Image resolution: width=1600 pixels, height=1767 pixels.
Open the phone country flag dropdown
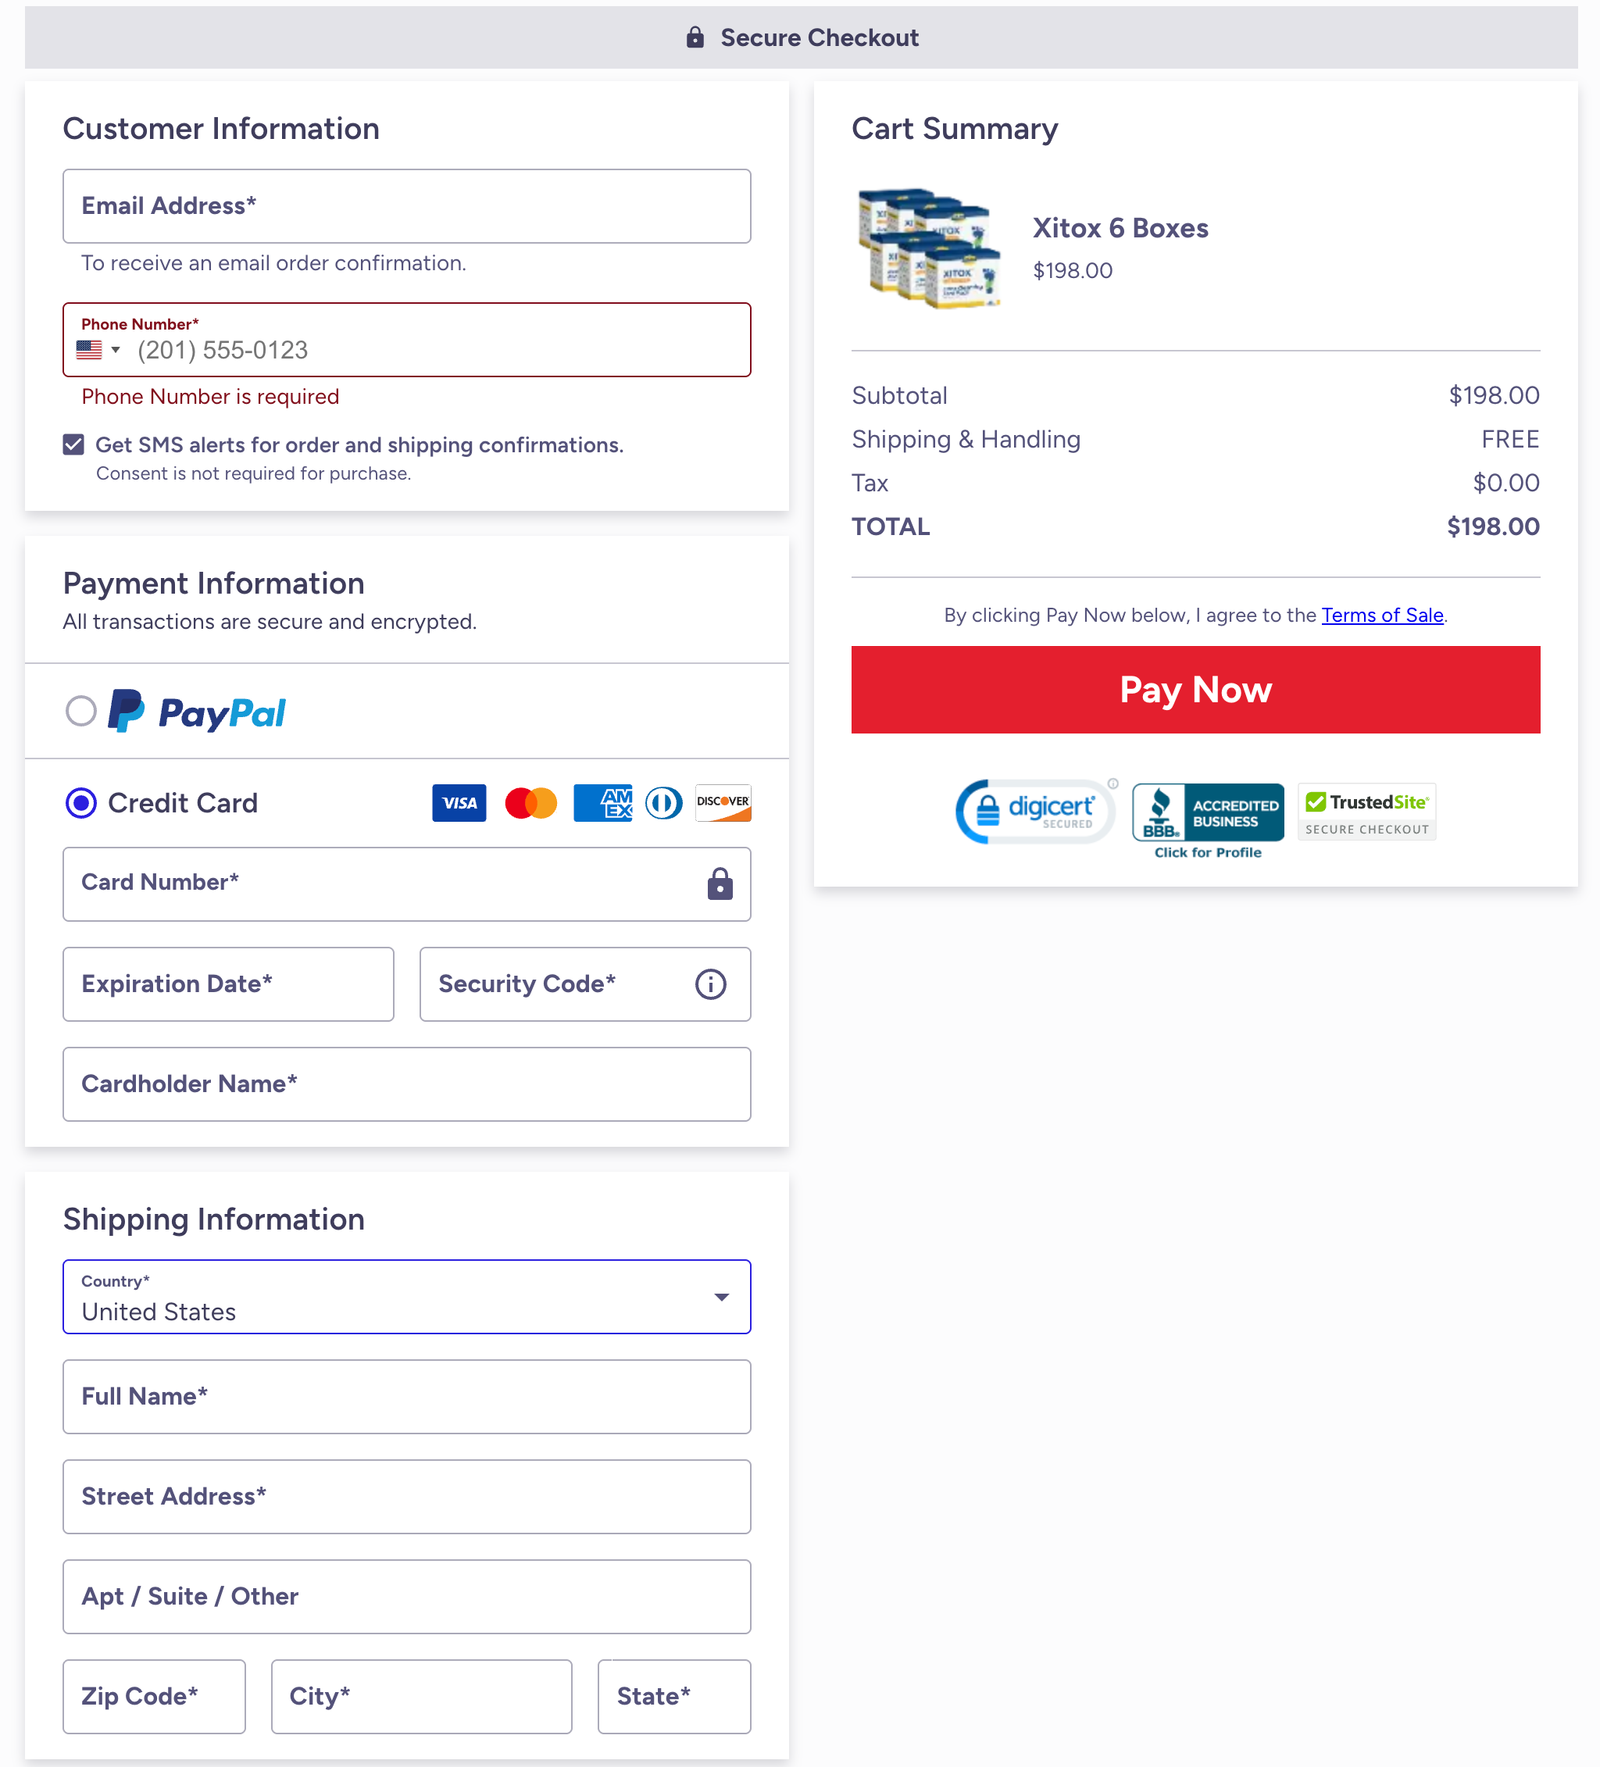99,350
